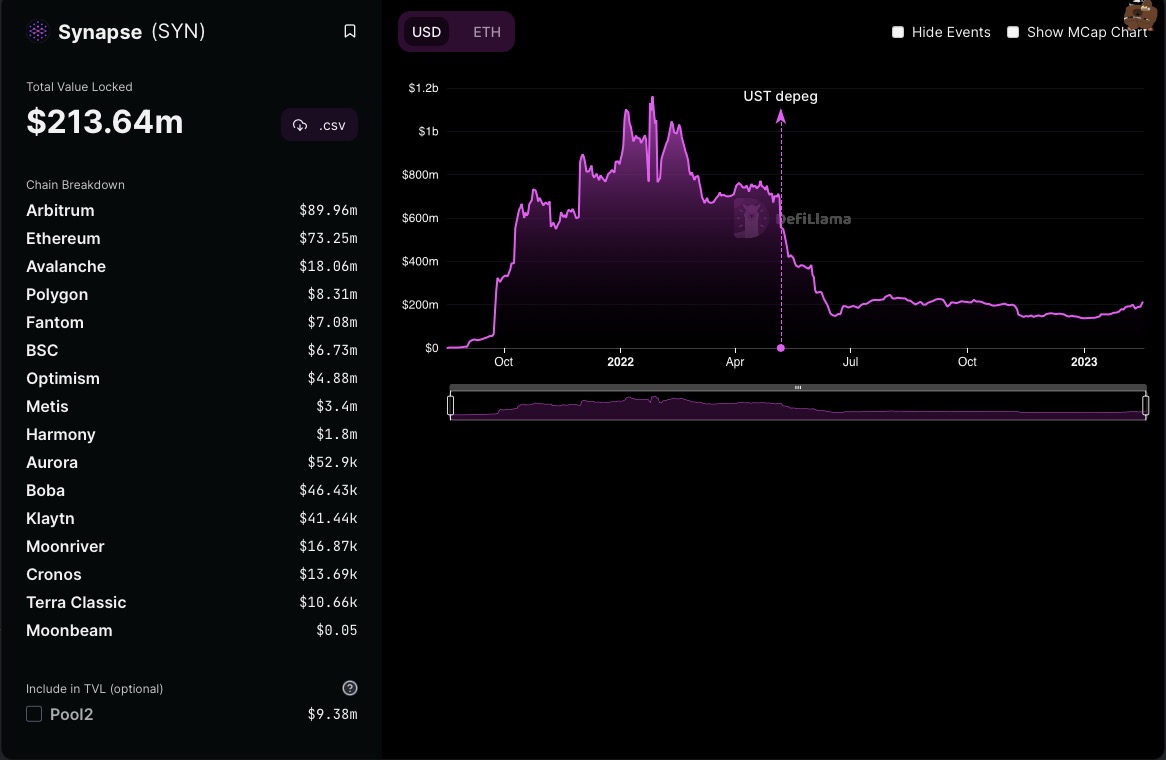
Task: Switch chart denomination to ETH
Action: coord(487,32)
